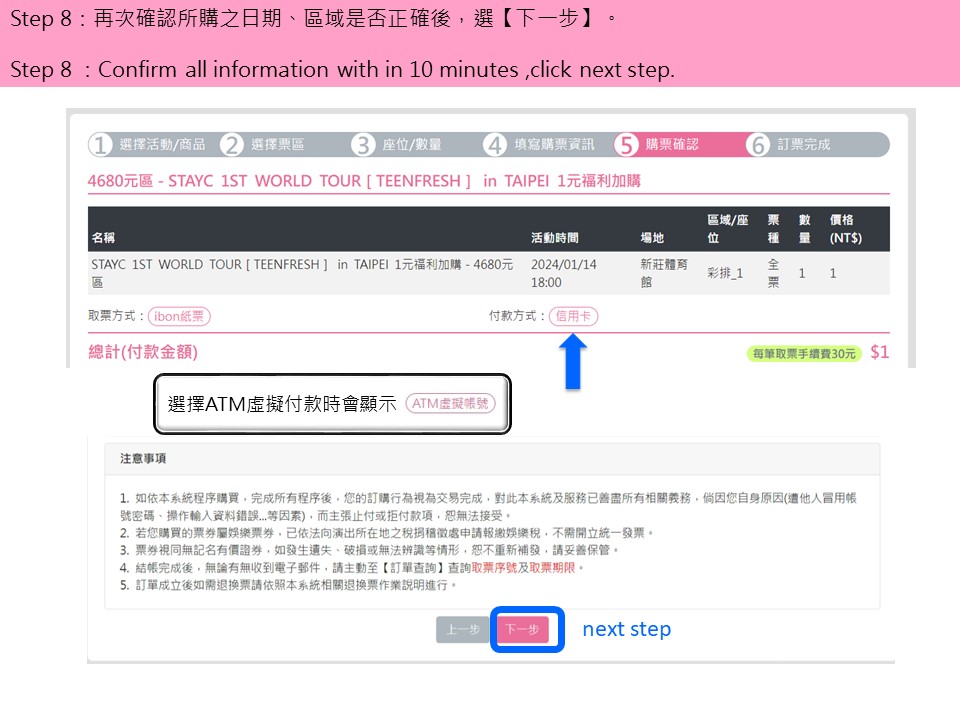Click the 價格 (NT$) column header
This screenshot has width=960, height=720.
(x=845, y=229)
